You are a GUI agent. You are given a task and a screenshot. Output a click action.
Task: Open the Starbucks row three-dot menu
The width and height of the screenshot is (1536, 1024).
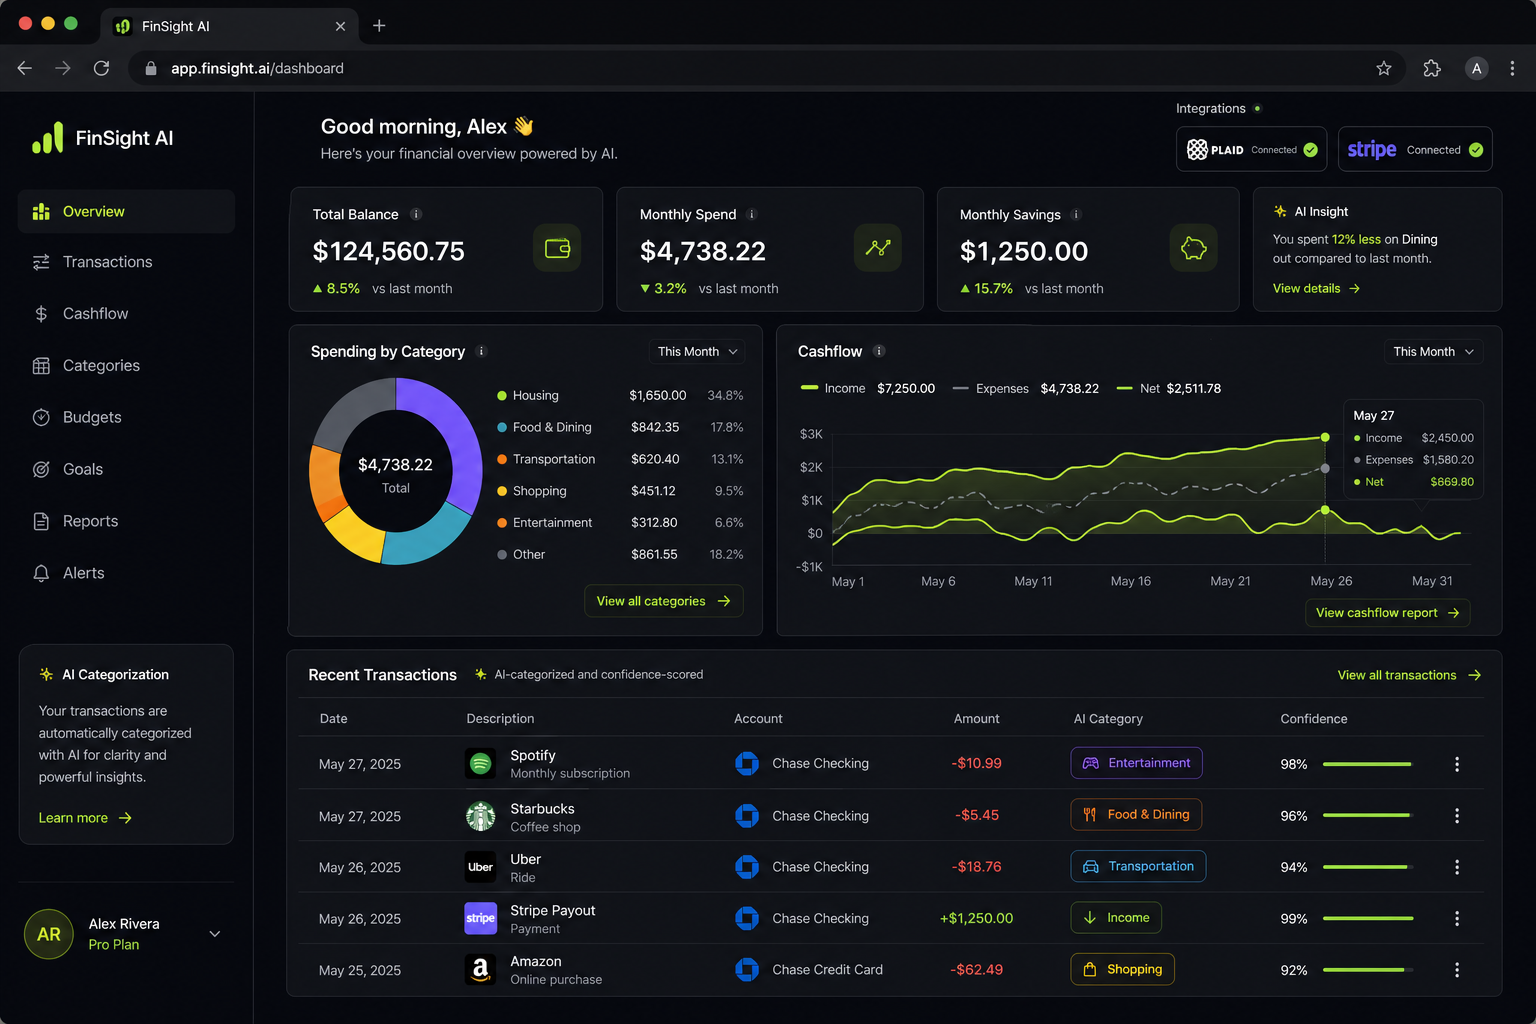tap(1457, 816)
